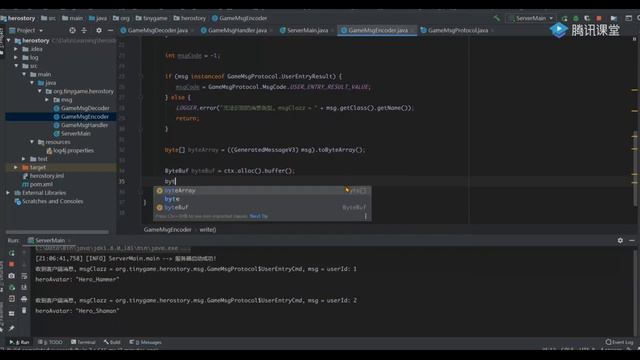Open the Event Log
The image size is (640, 360).
[x=620, y=342]
